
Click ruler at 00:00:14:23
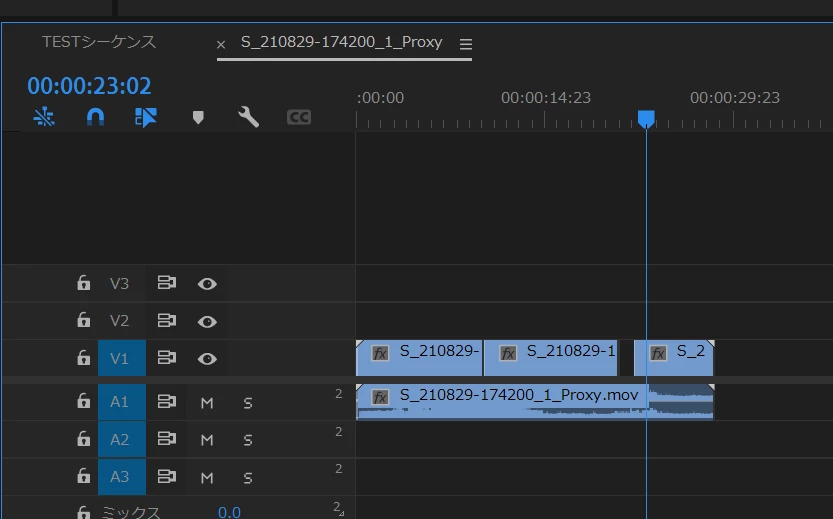[546, 98]
